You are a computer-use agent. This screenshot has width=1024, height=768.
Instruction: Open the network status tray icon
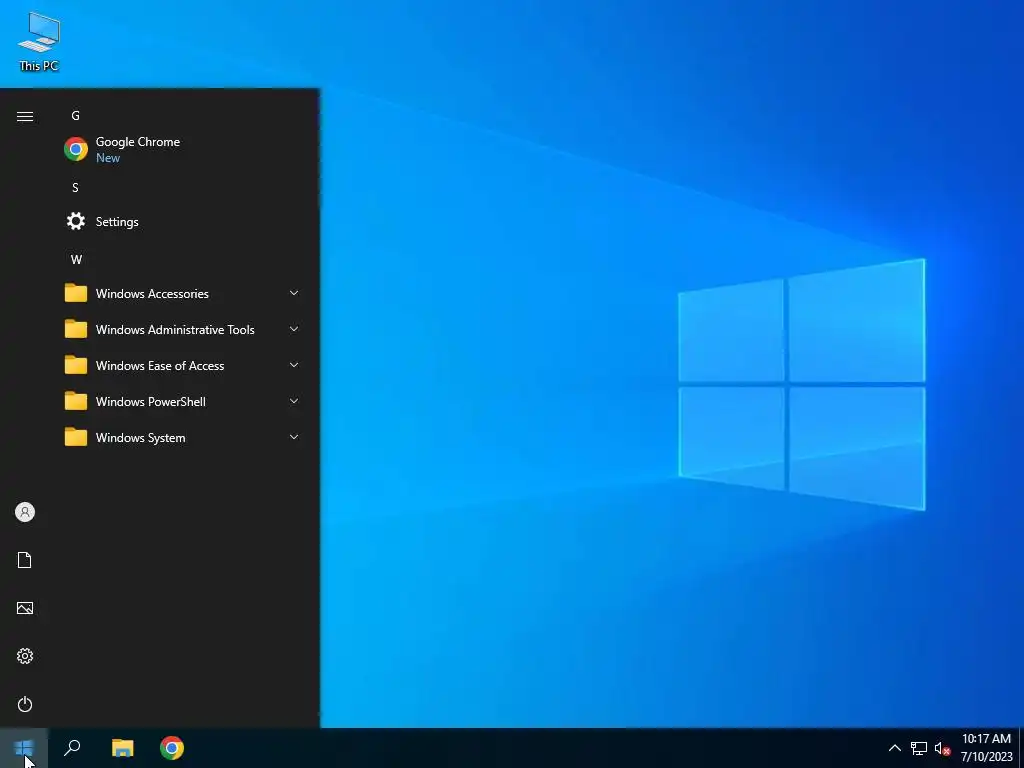919,748
